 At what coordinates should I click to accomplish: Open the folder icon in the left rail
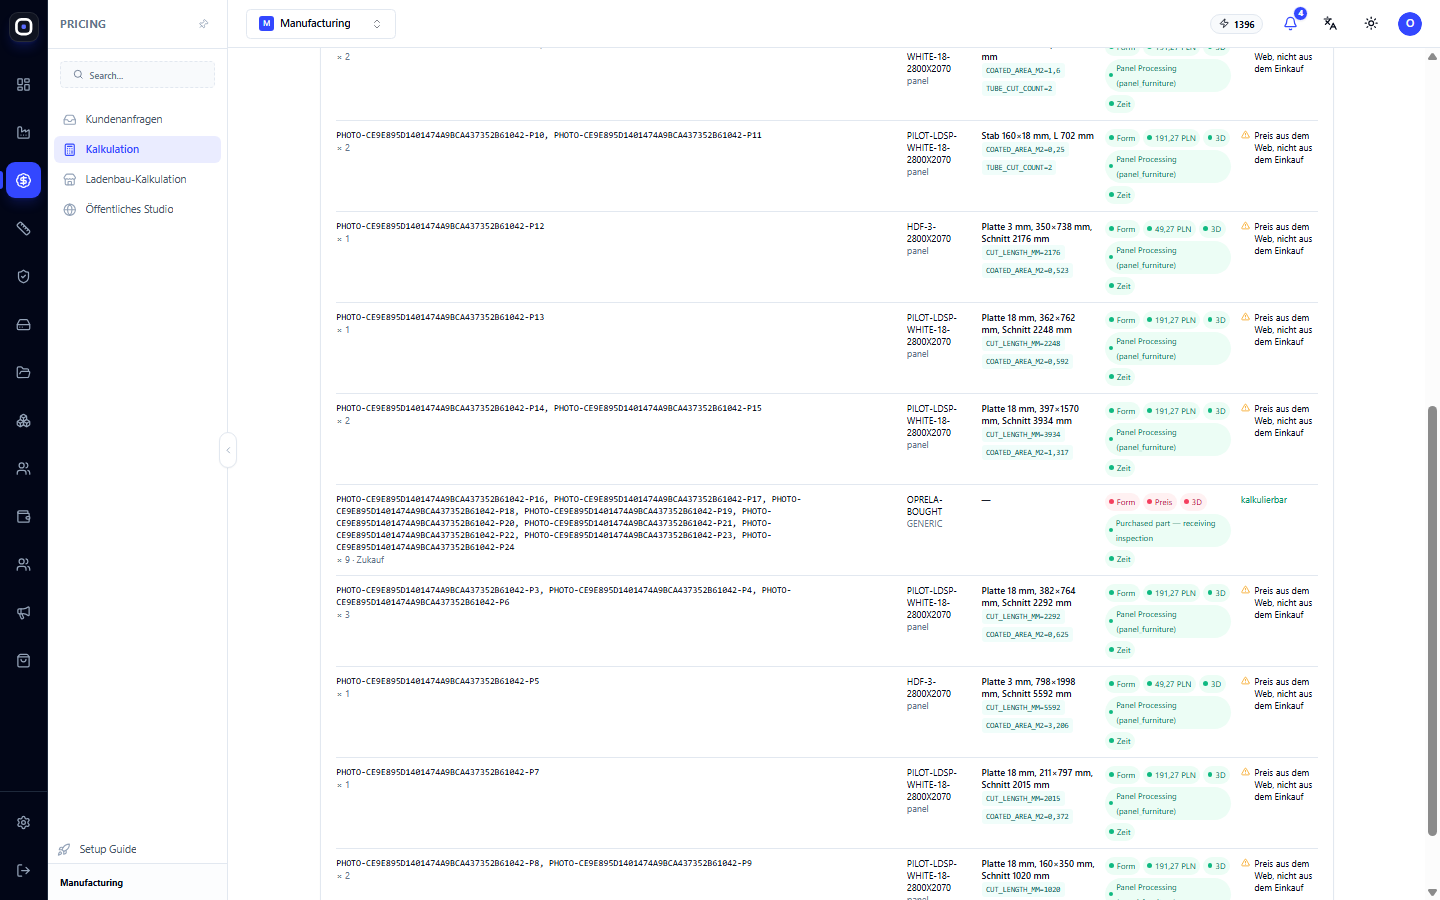click(24, 373)
